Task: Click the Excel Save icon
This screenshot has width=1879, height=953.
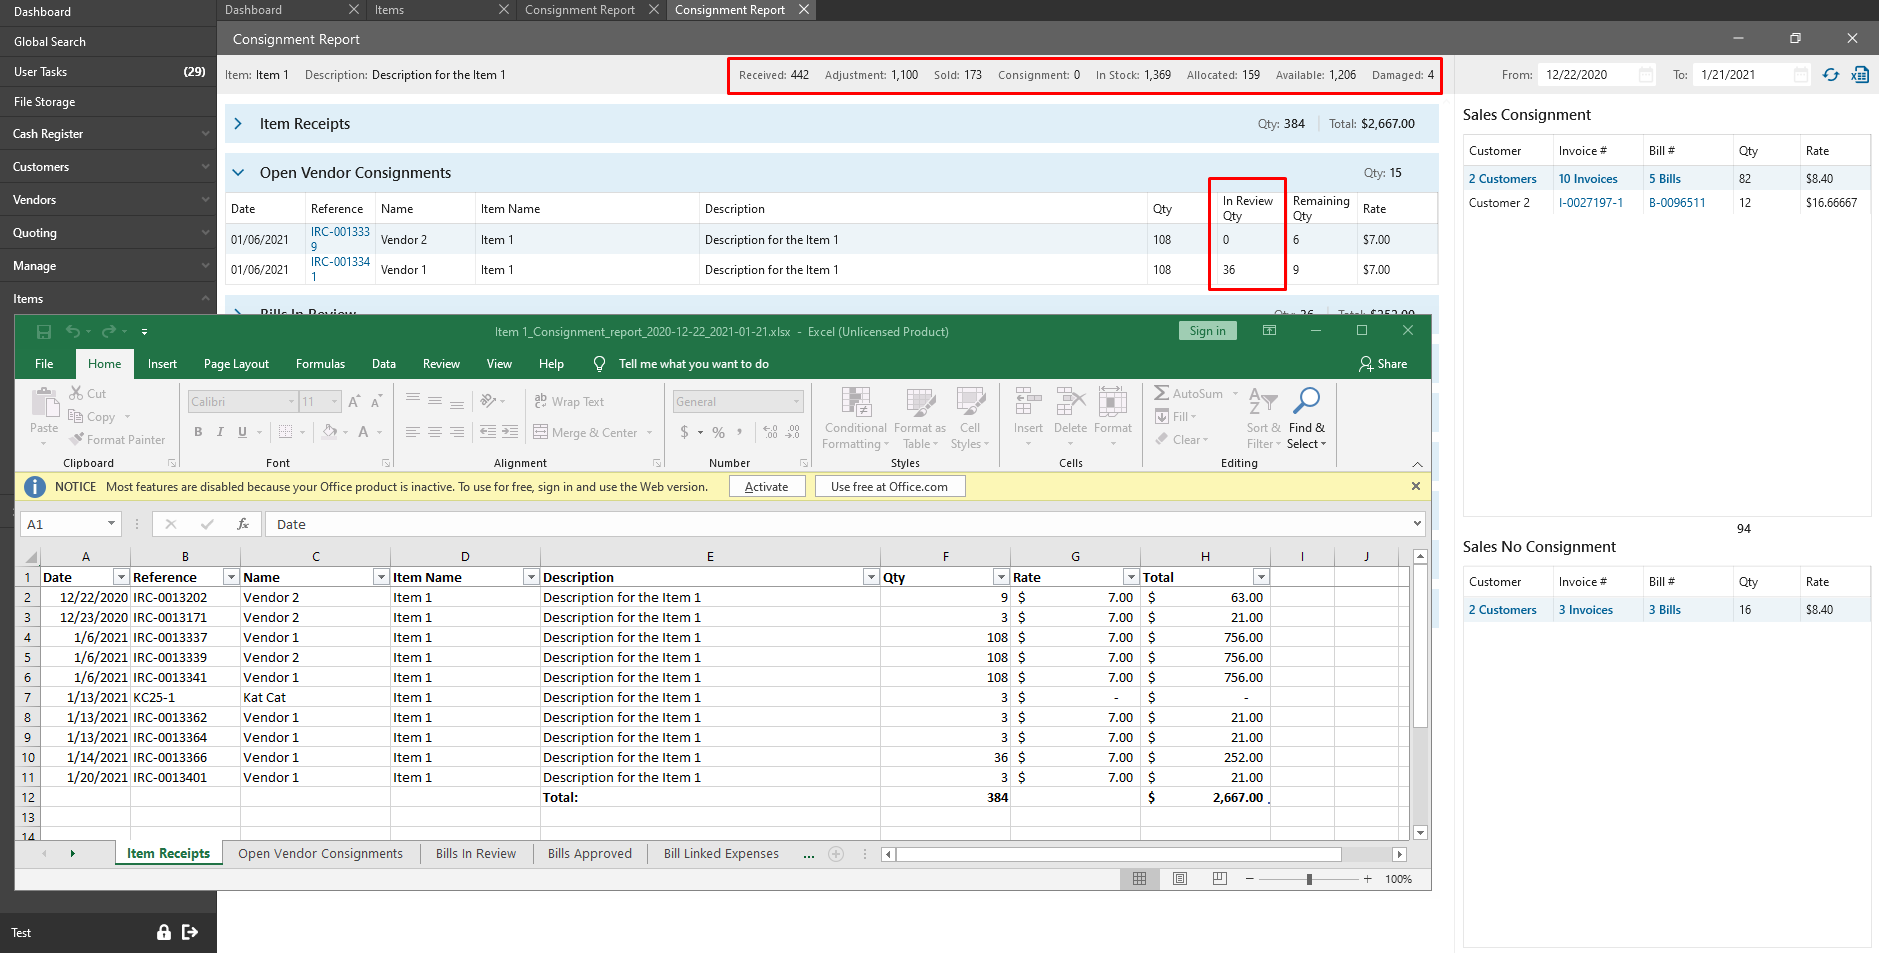Action: click(x=44, y=332)
